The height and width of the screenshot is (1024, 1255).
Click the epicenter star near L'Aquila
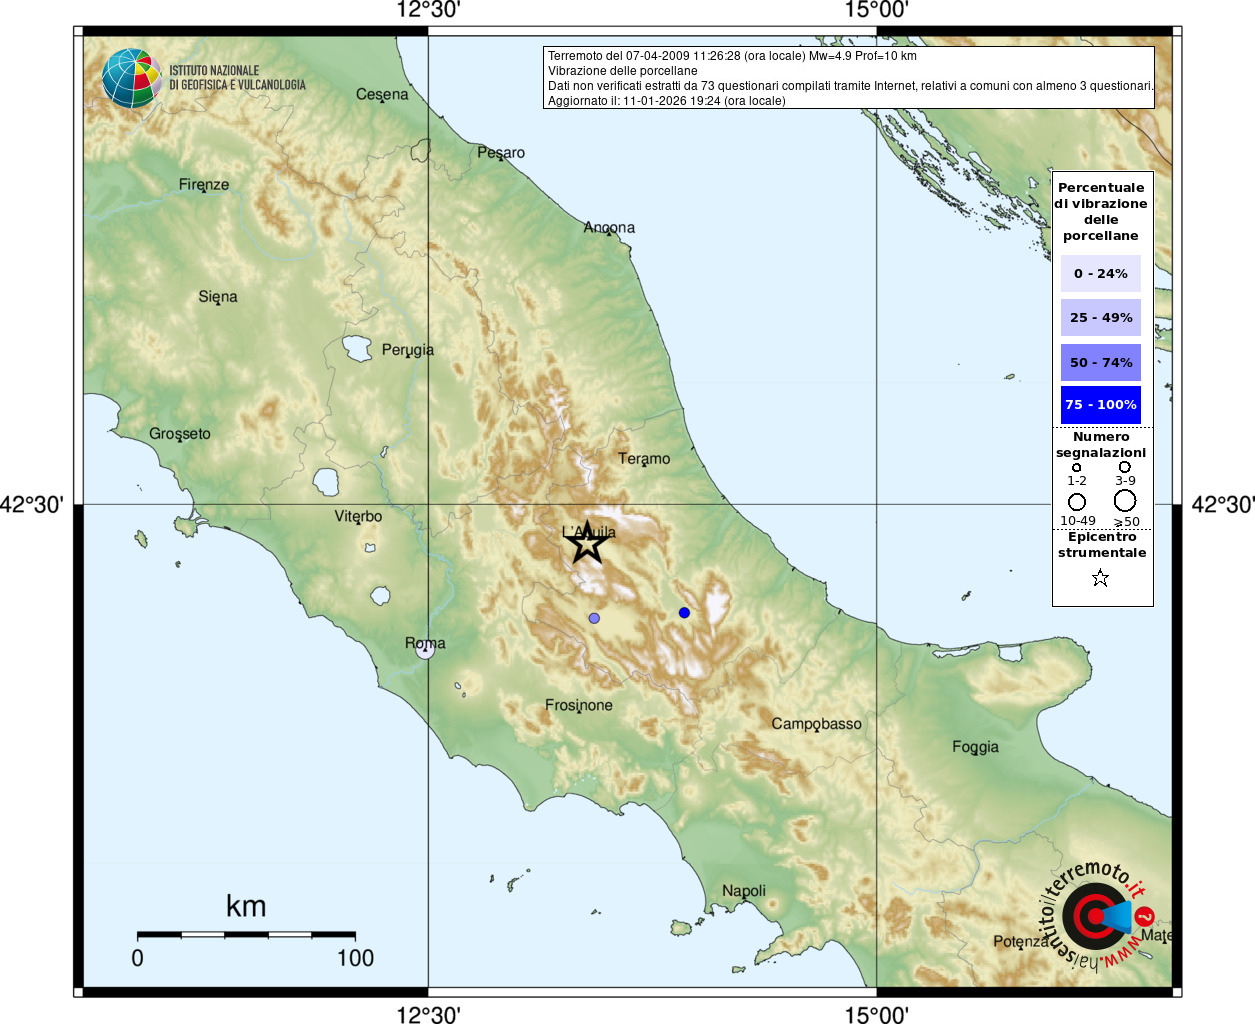point(587,543)
